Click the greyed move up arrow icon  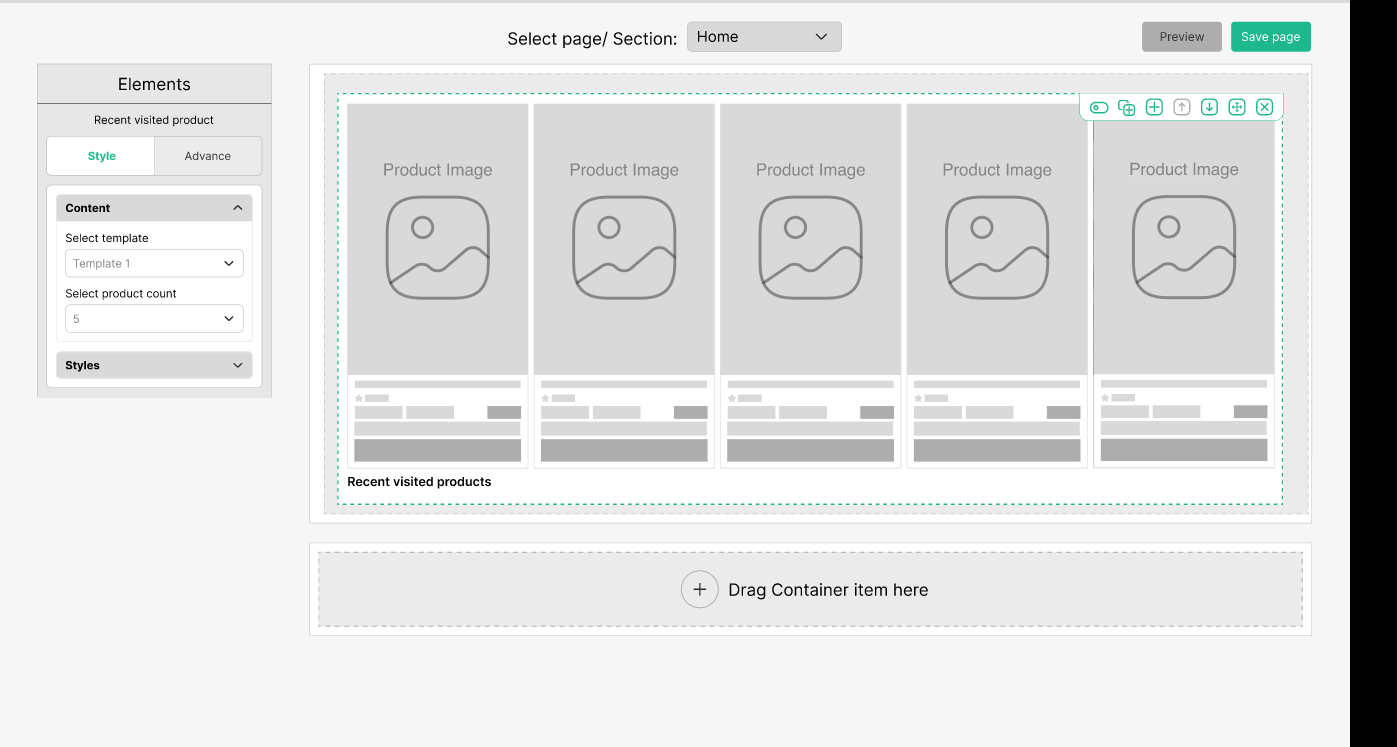(1182, 107)
